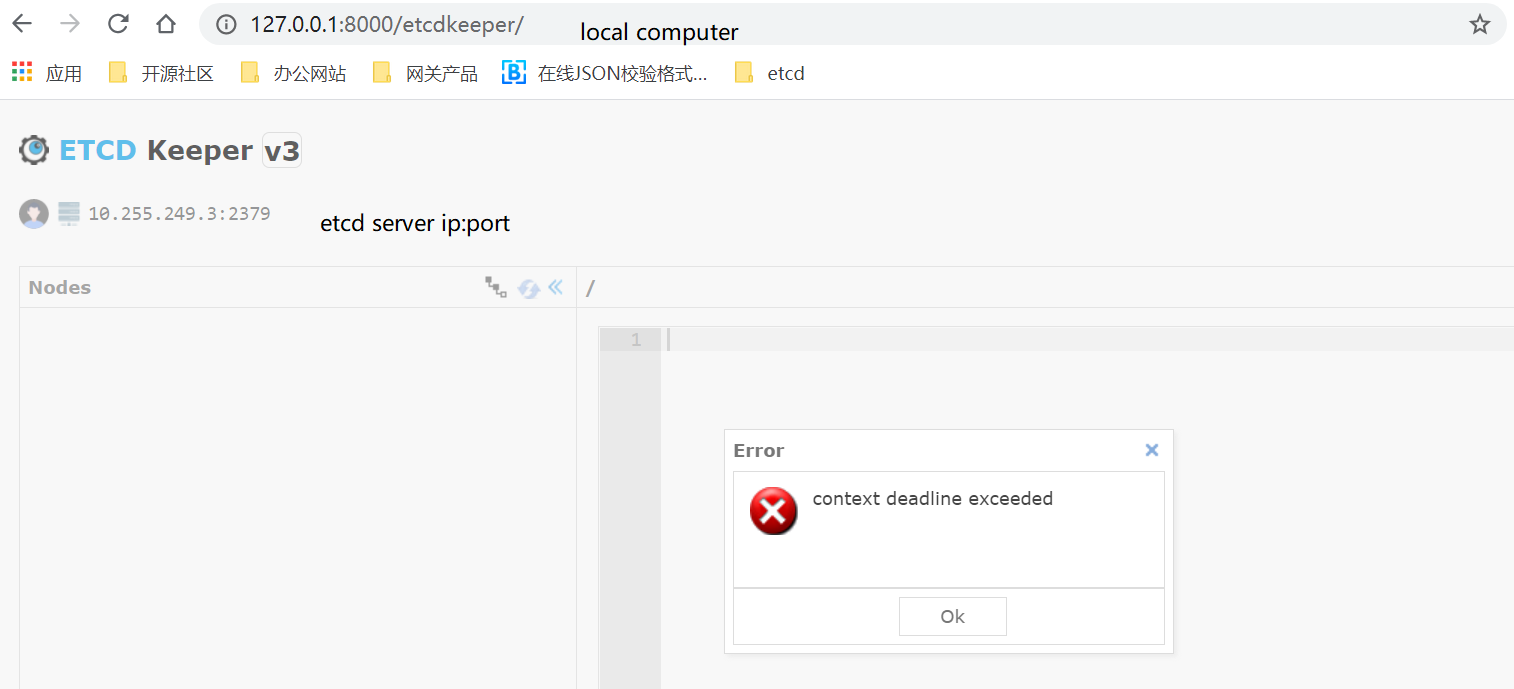Viewport: 1514px width, 689px height.
Task: Close the Error dialog with the X
Action: click(1152, 450)
